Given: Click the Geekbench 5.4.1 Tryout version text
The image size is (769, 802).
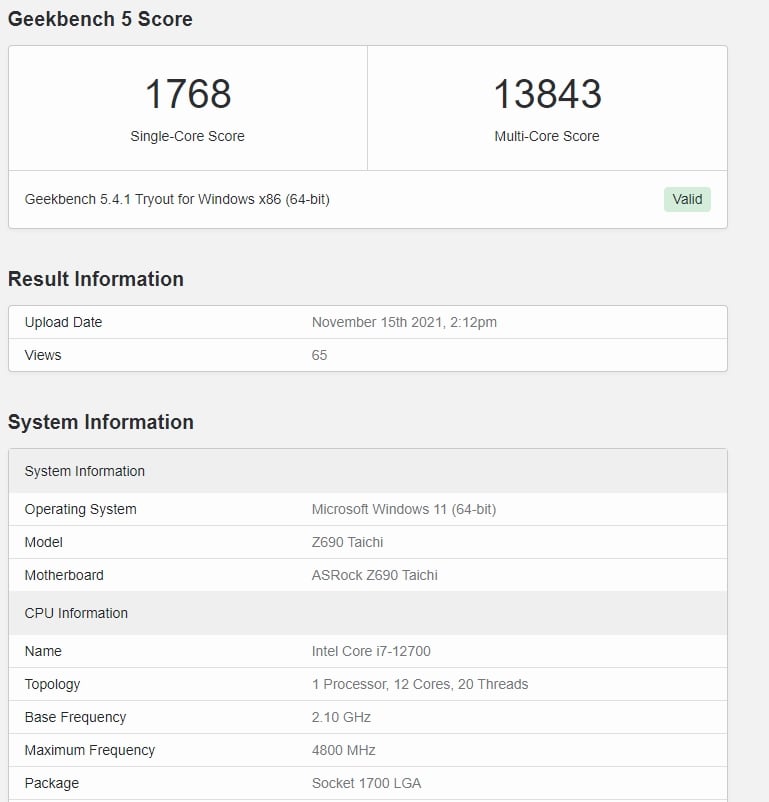Looking at the screenshot, I should (177, 199).
